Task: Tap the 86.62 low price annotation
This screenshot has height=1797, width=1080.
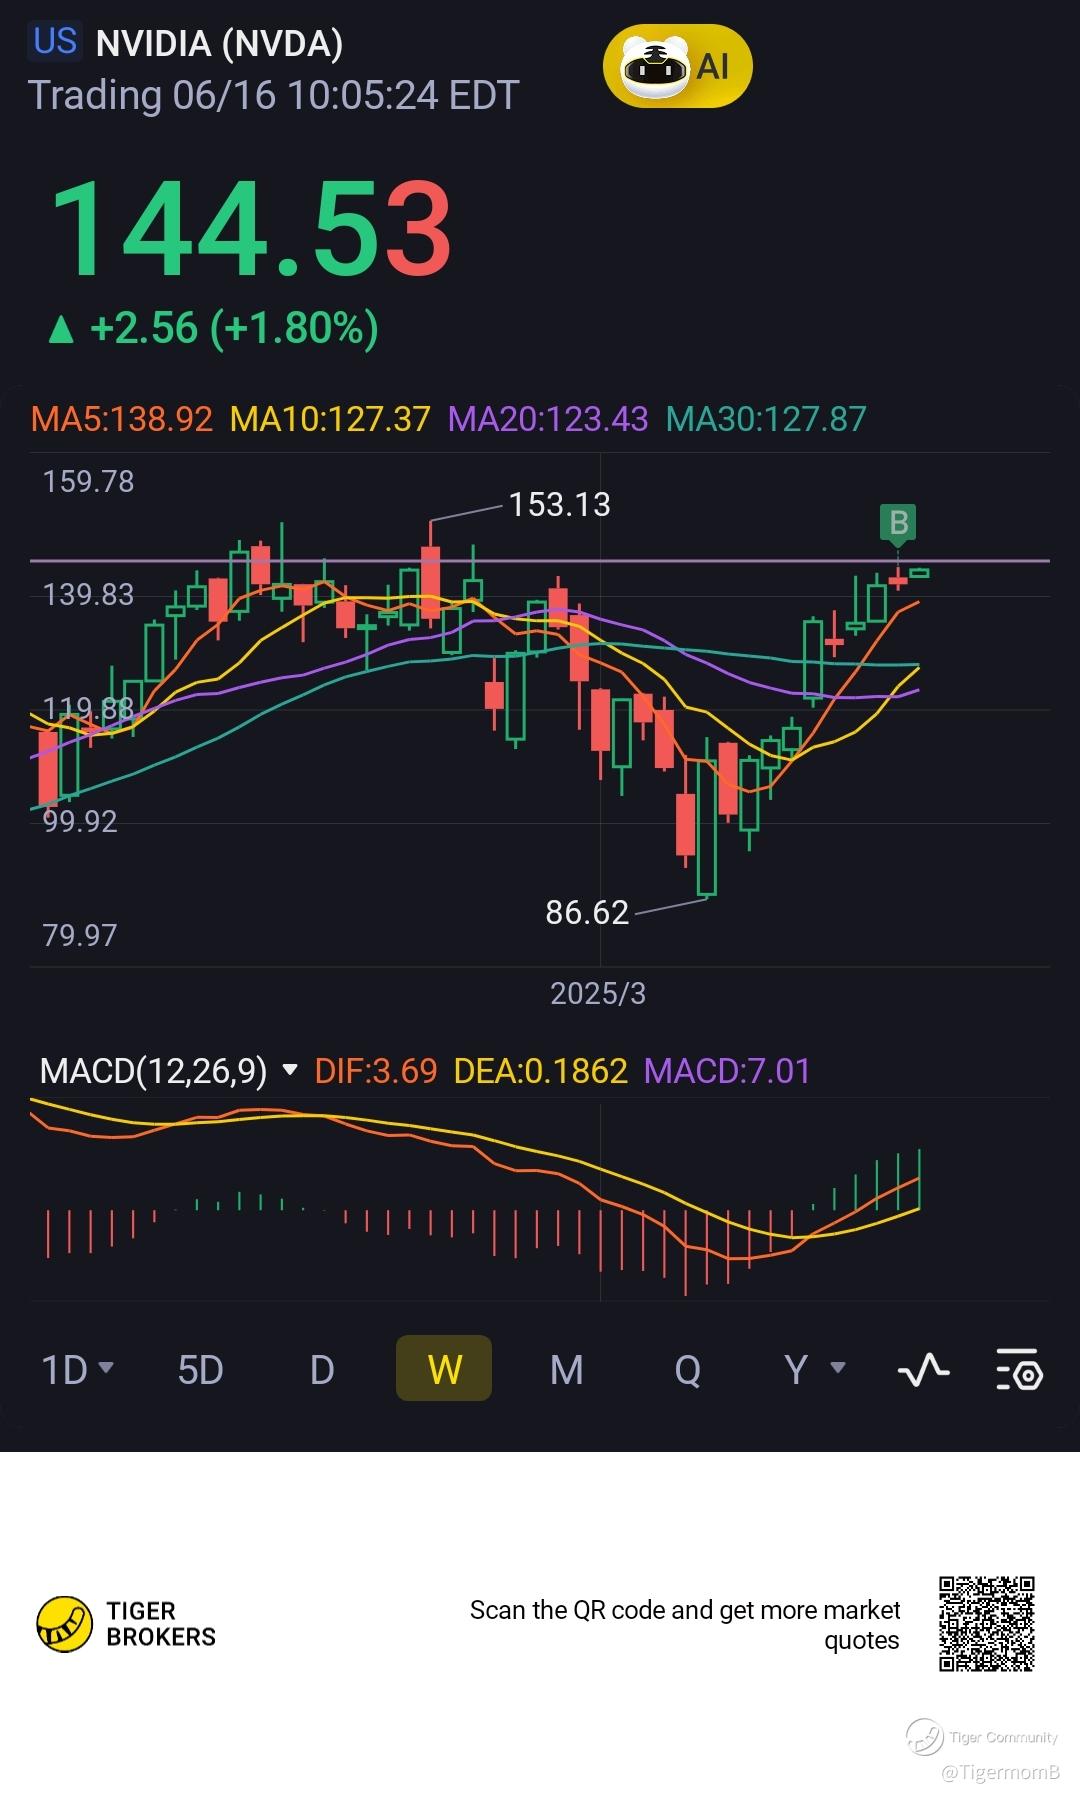Action: tap(587, 912)
